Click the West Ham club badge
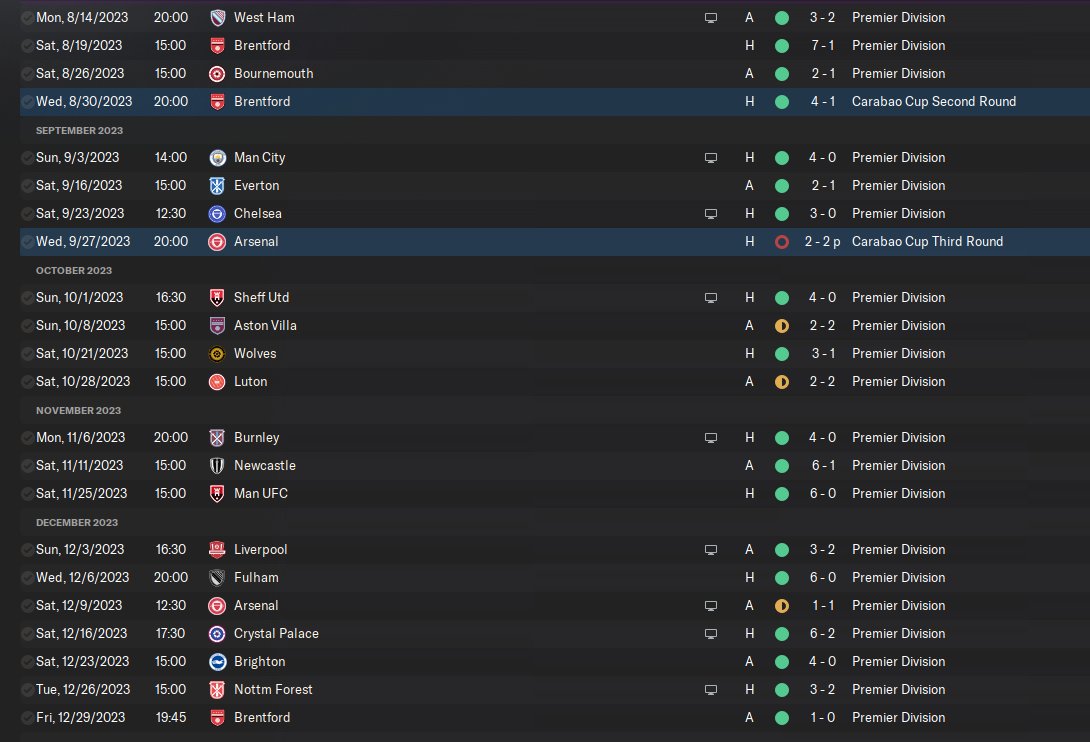This screenshot has height=742, width=1090. (x=217, y=17)
